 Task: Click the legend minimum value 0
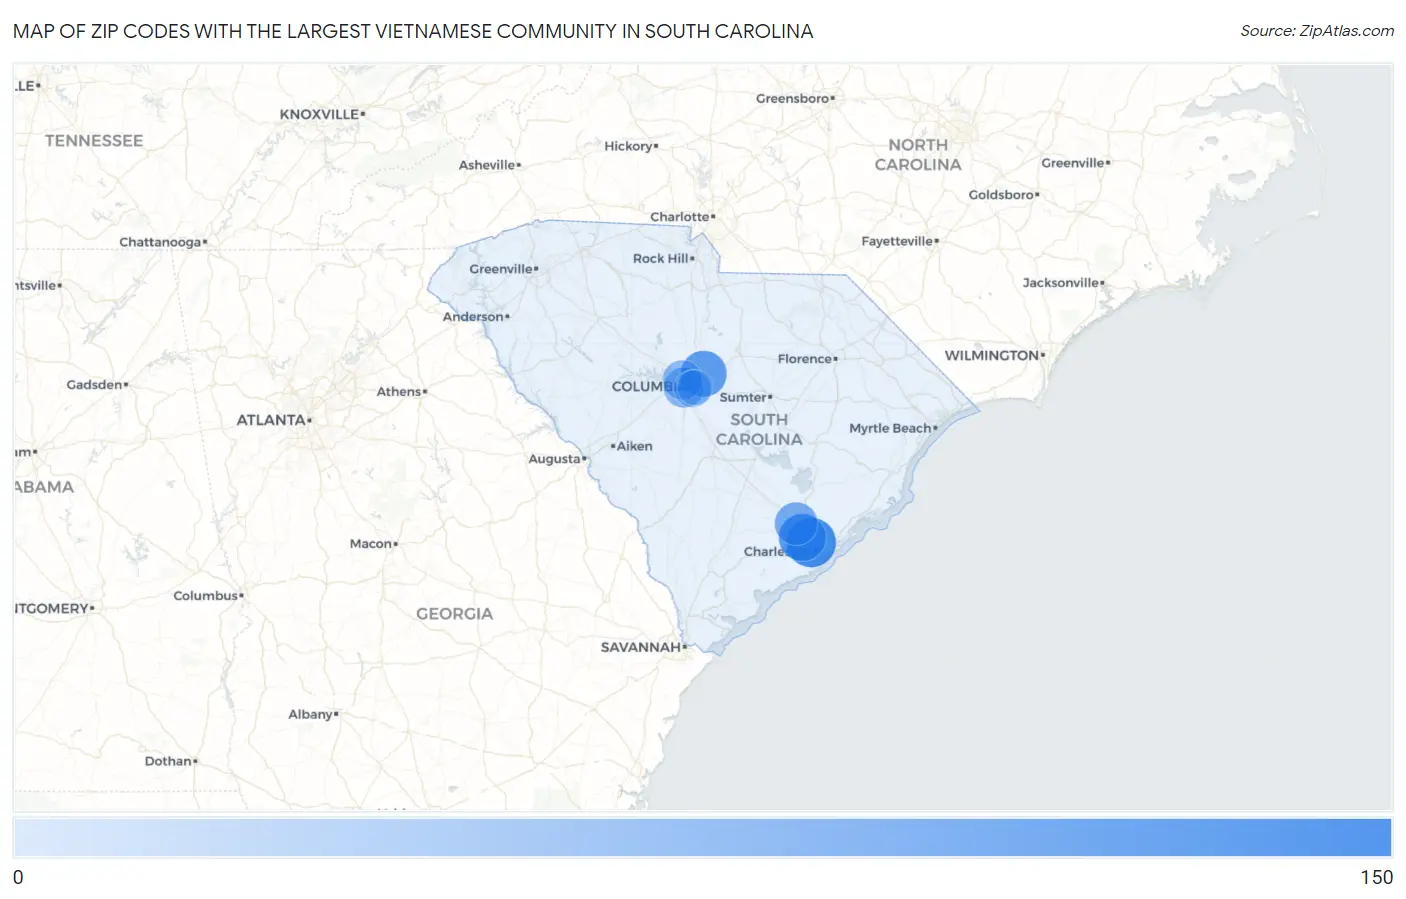pos(18,877)
